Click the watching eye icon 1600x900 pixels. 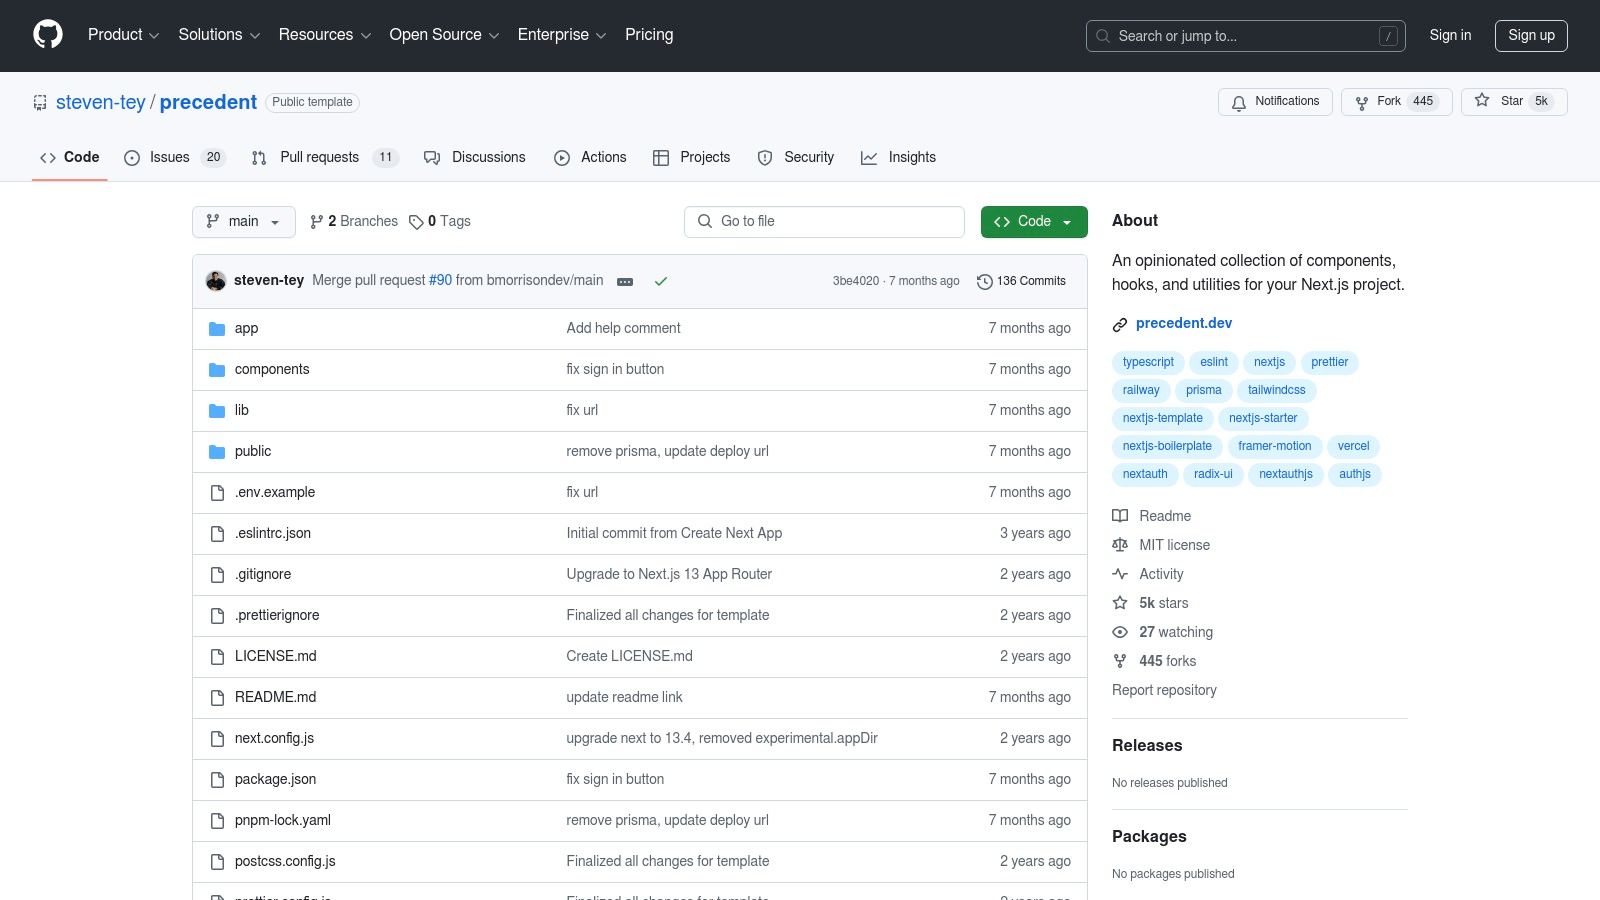(x=1120, y=632)
